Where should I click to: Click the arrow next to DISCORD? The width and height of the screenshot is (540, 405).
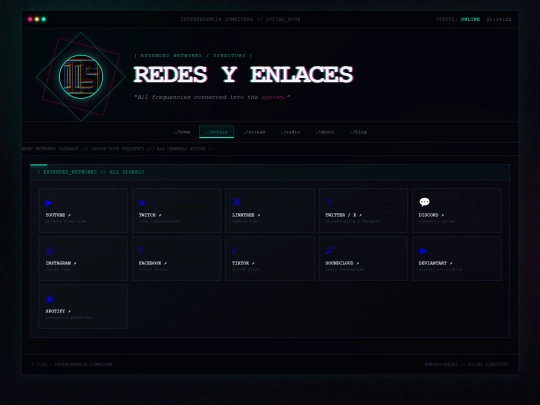[x=442, y=215]
